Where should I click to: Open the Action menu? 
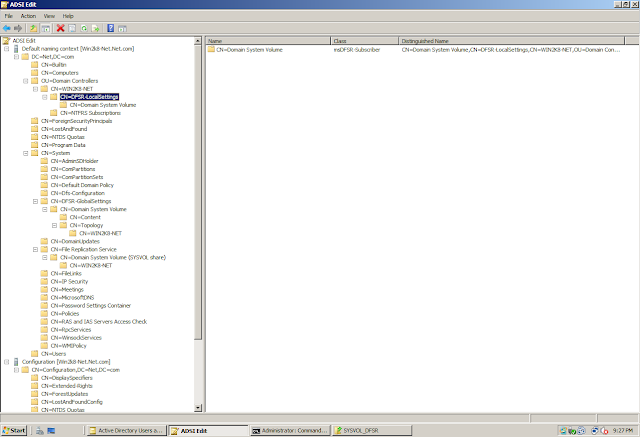28,16
